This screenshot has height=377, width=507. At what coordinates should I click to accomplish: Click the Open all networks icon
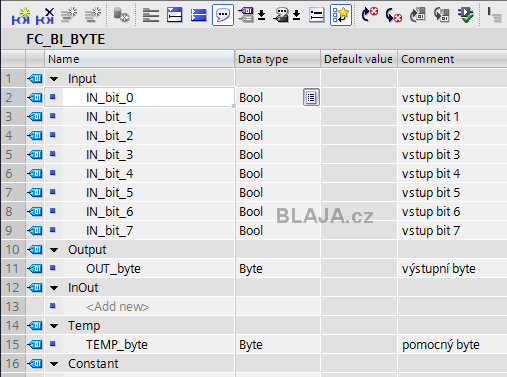click(174, 15)
